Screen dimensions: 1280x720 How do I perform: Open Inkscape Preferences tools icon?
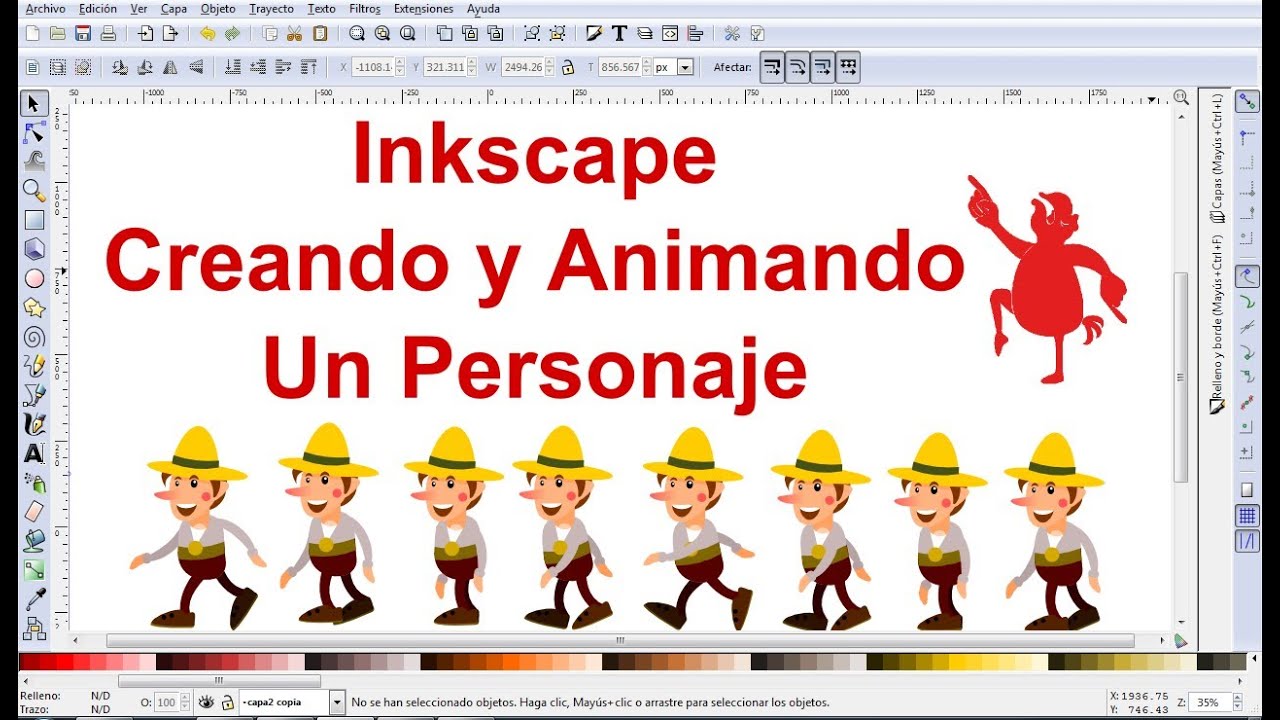pos(732,33)
